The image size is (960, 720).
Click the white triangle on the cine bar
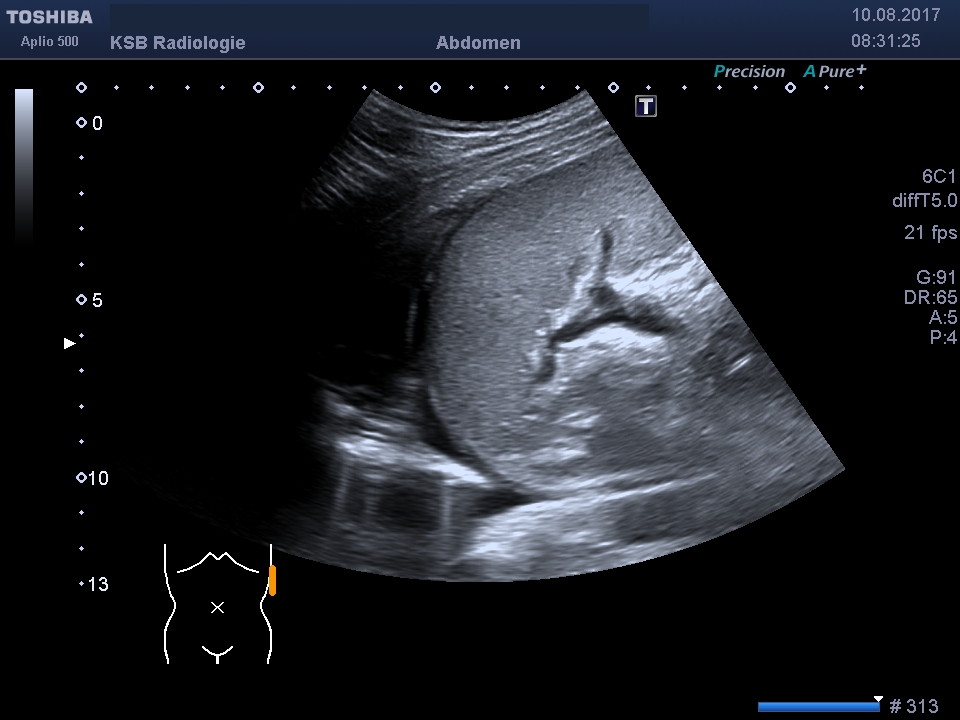click(878, 699)
